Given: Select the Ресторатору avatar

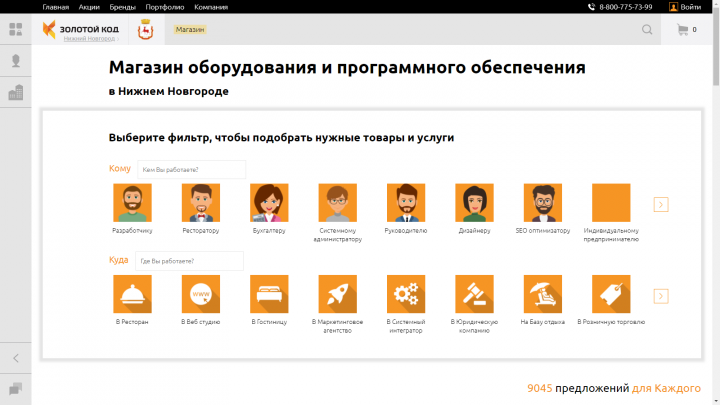Looking at the screenshot, I should point(201,202).
